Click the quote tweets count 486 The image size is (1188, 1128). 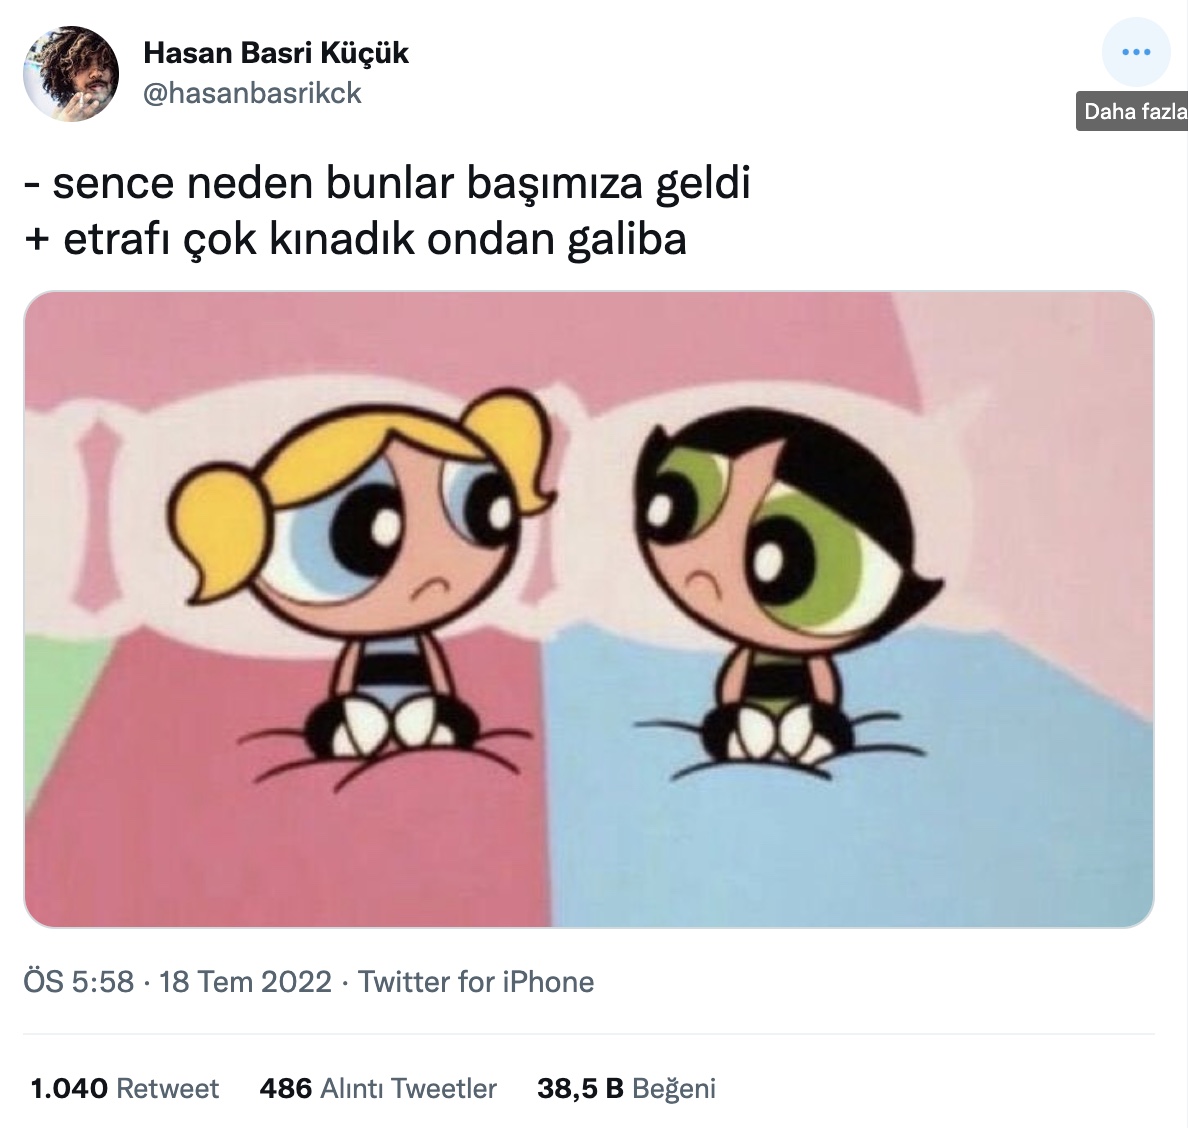tap(286, 1089)
